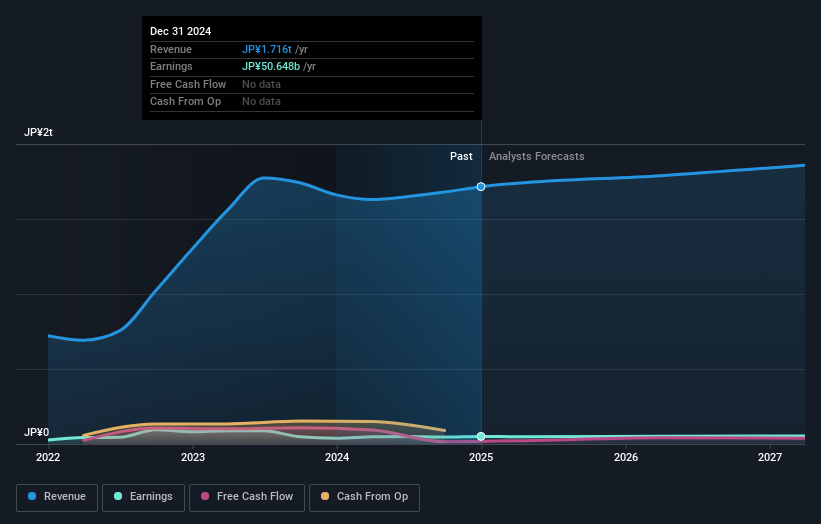This screenshot has height=524, width=821.
Task: Click the teal Earnings data point at 2025
Action: [x=481, y=437]
